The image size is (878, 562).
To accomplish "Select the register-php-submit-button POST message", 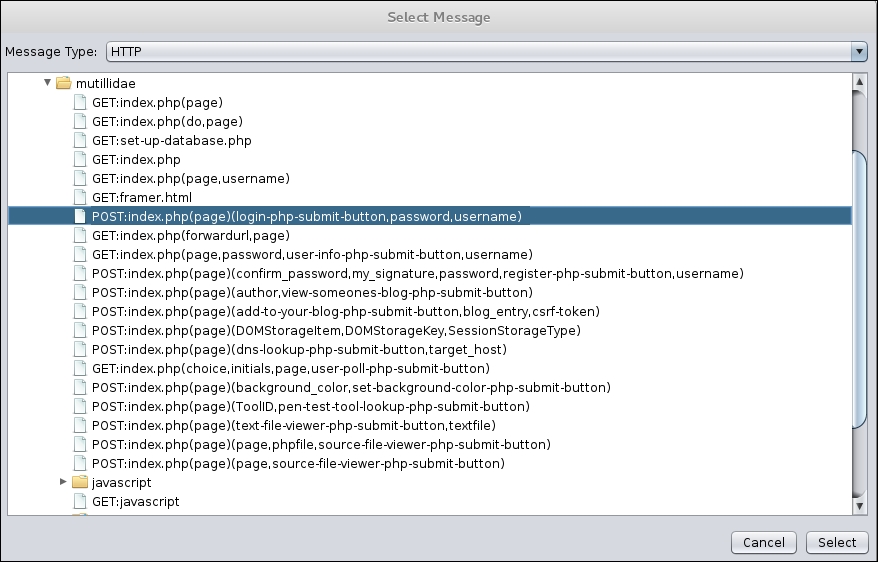I will click(x=418, y=274).
